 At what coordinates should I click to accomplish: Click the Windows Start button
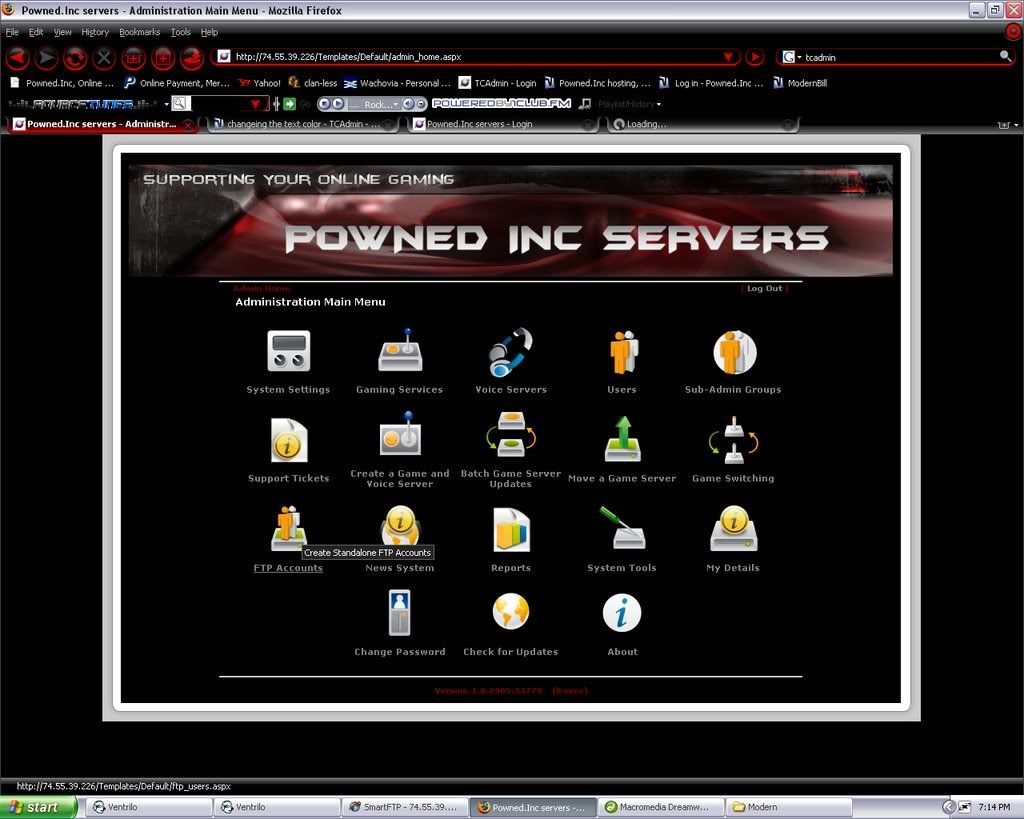coord(38,807)
